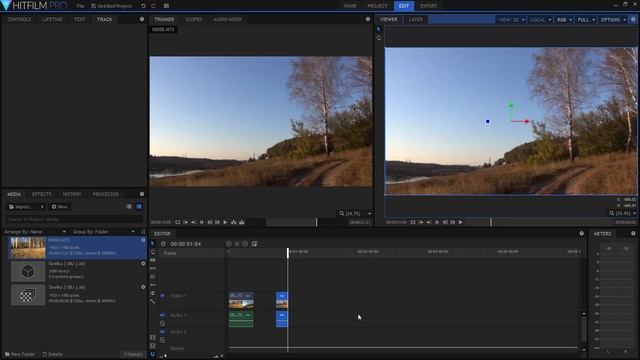Click the Search in Project Media field
This screenshot has height=360, width=640.
[74, 219]
